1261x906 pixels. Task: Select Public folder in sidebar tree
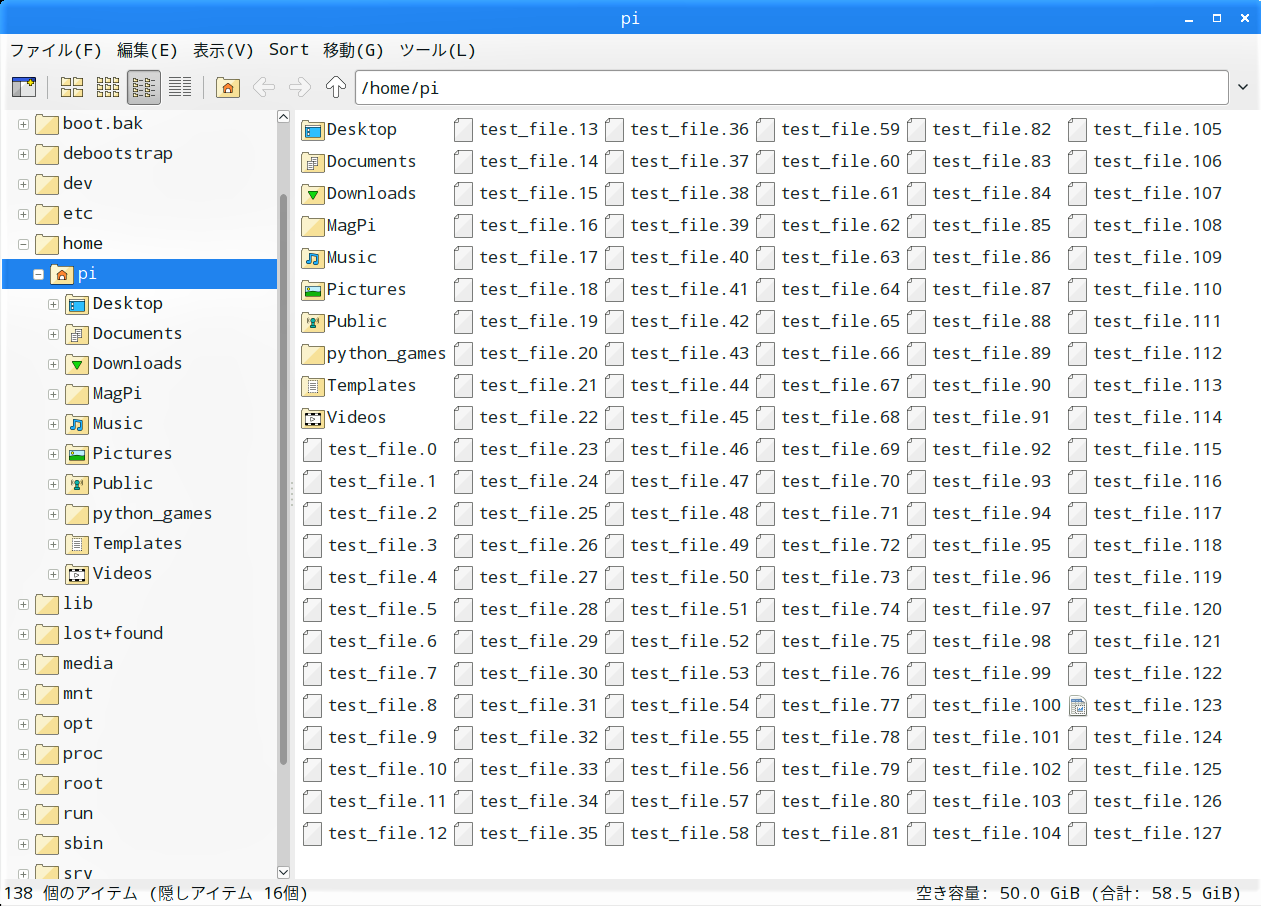coord(123,484)
